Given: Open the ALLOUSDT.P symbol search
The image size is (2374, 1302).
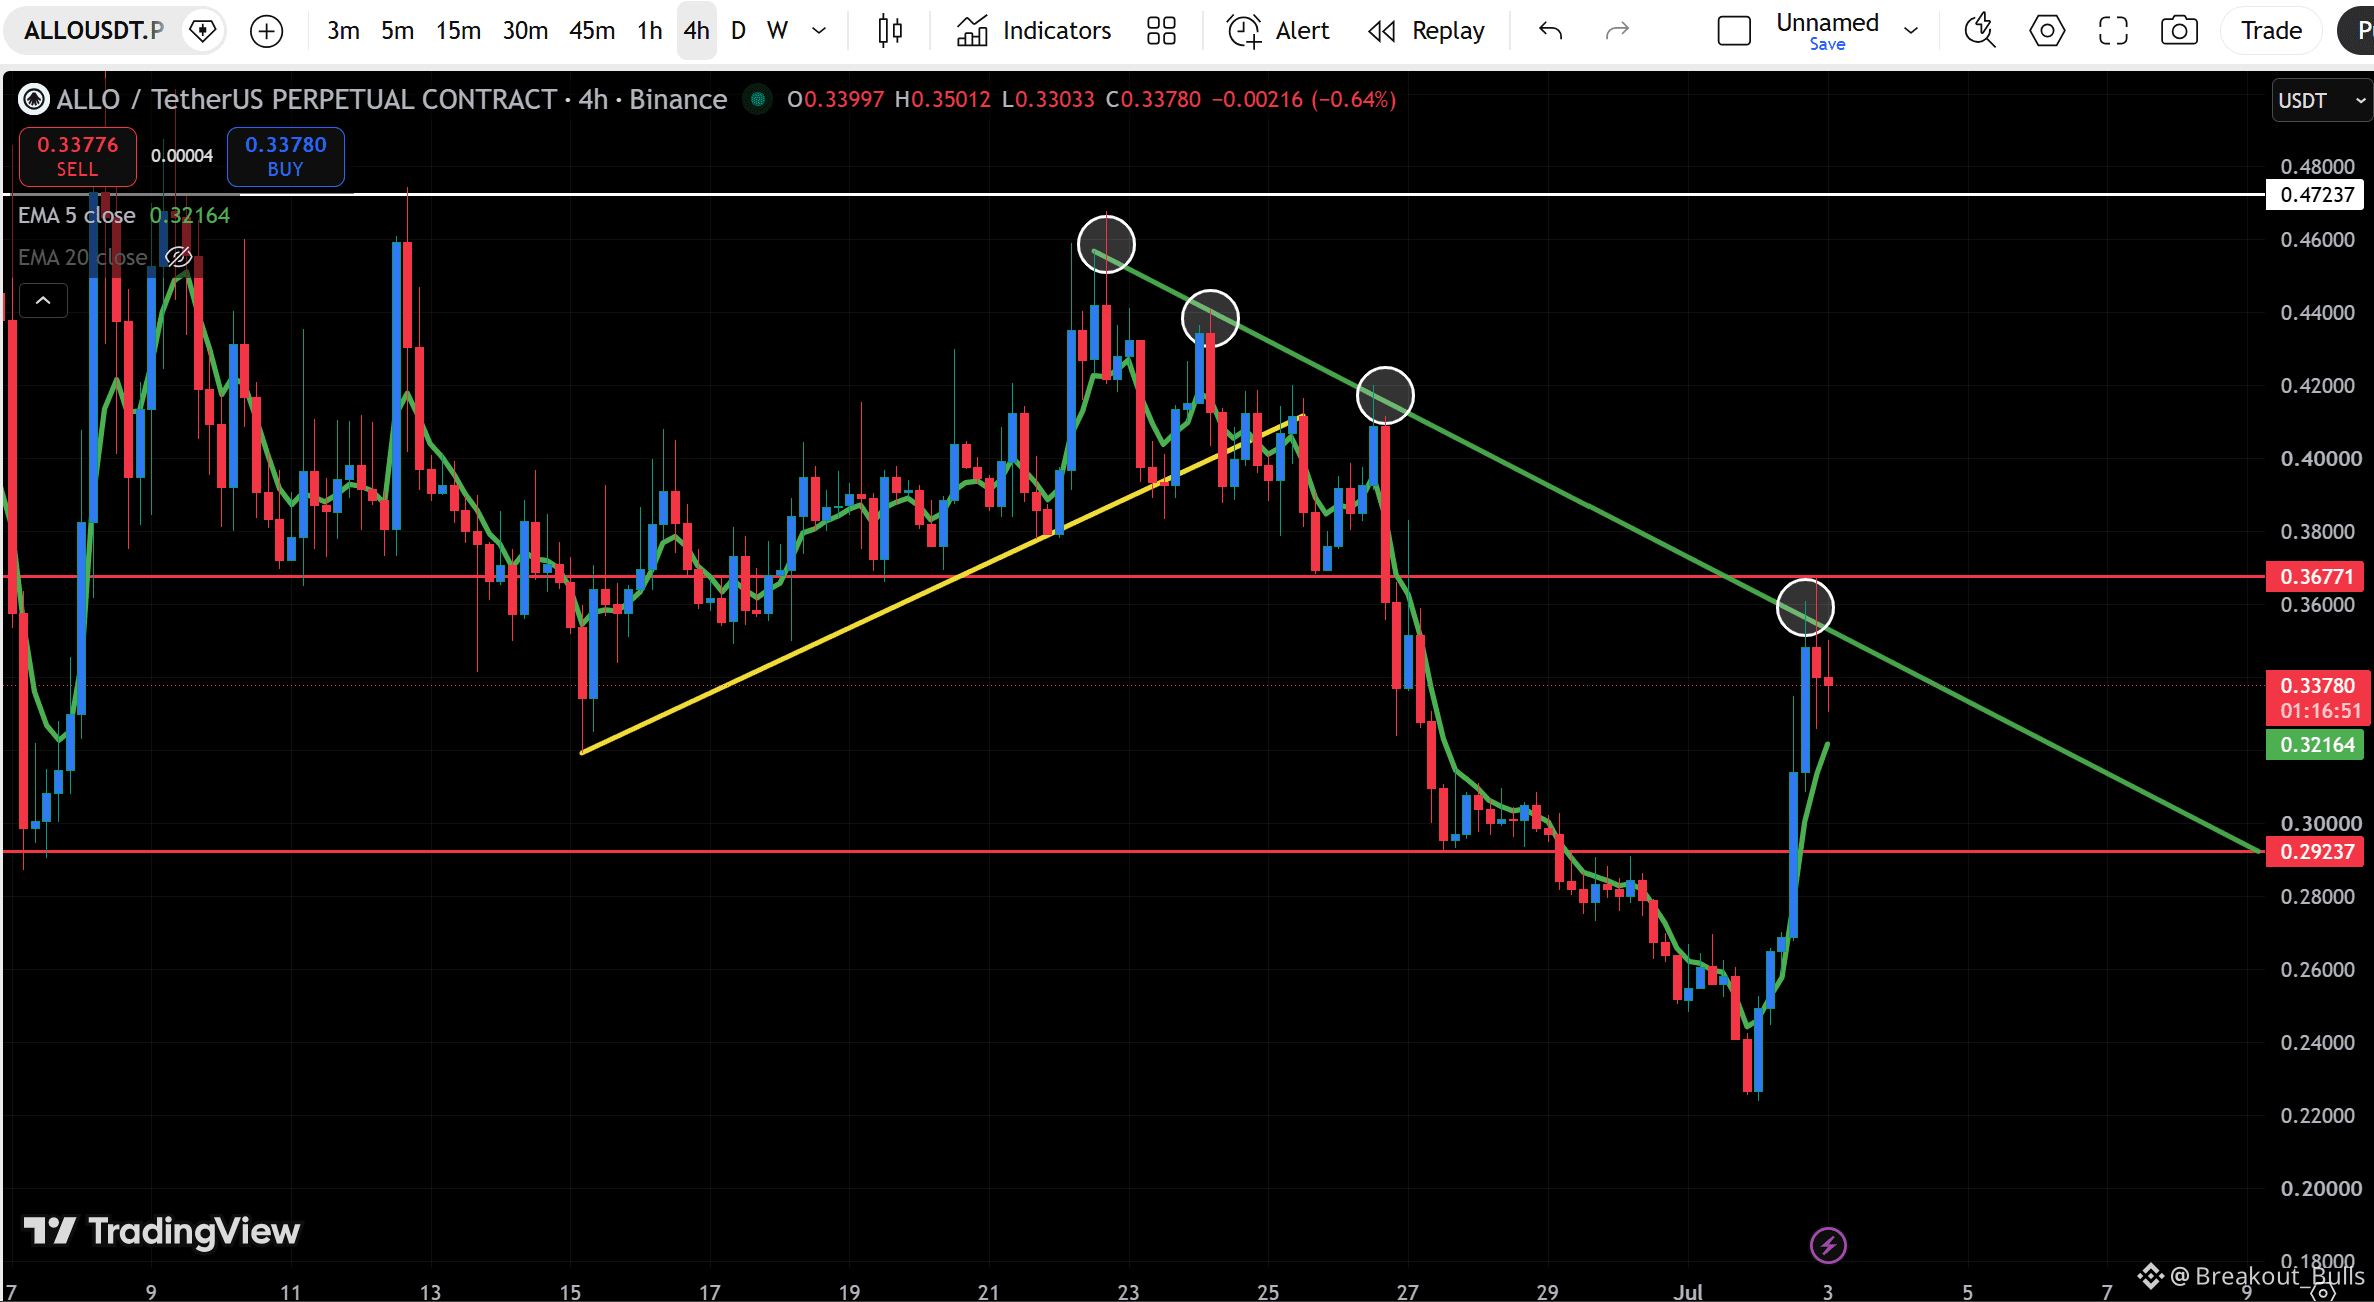Looking at the screenshot, I should coord(94,31).
